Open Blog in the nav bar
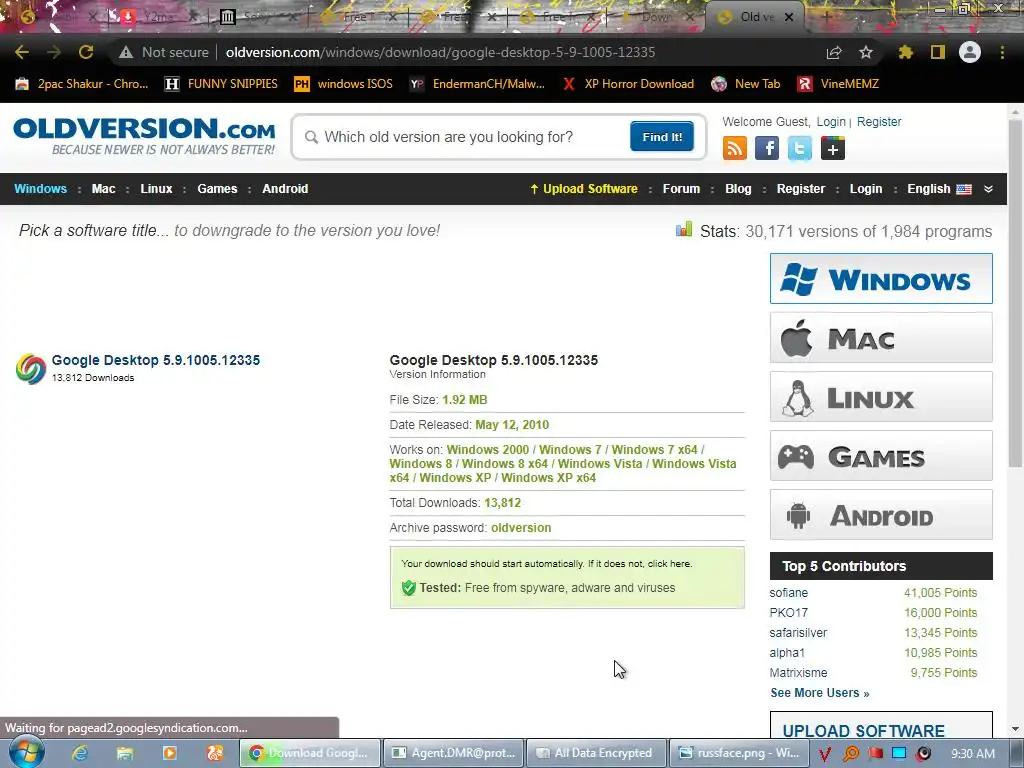This screenshot has width=1024, height=768. pos(738,189)
